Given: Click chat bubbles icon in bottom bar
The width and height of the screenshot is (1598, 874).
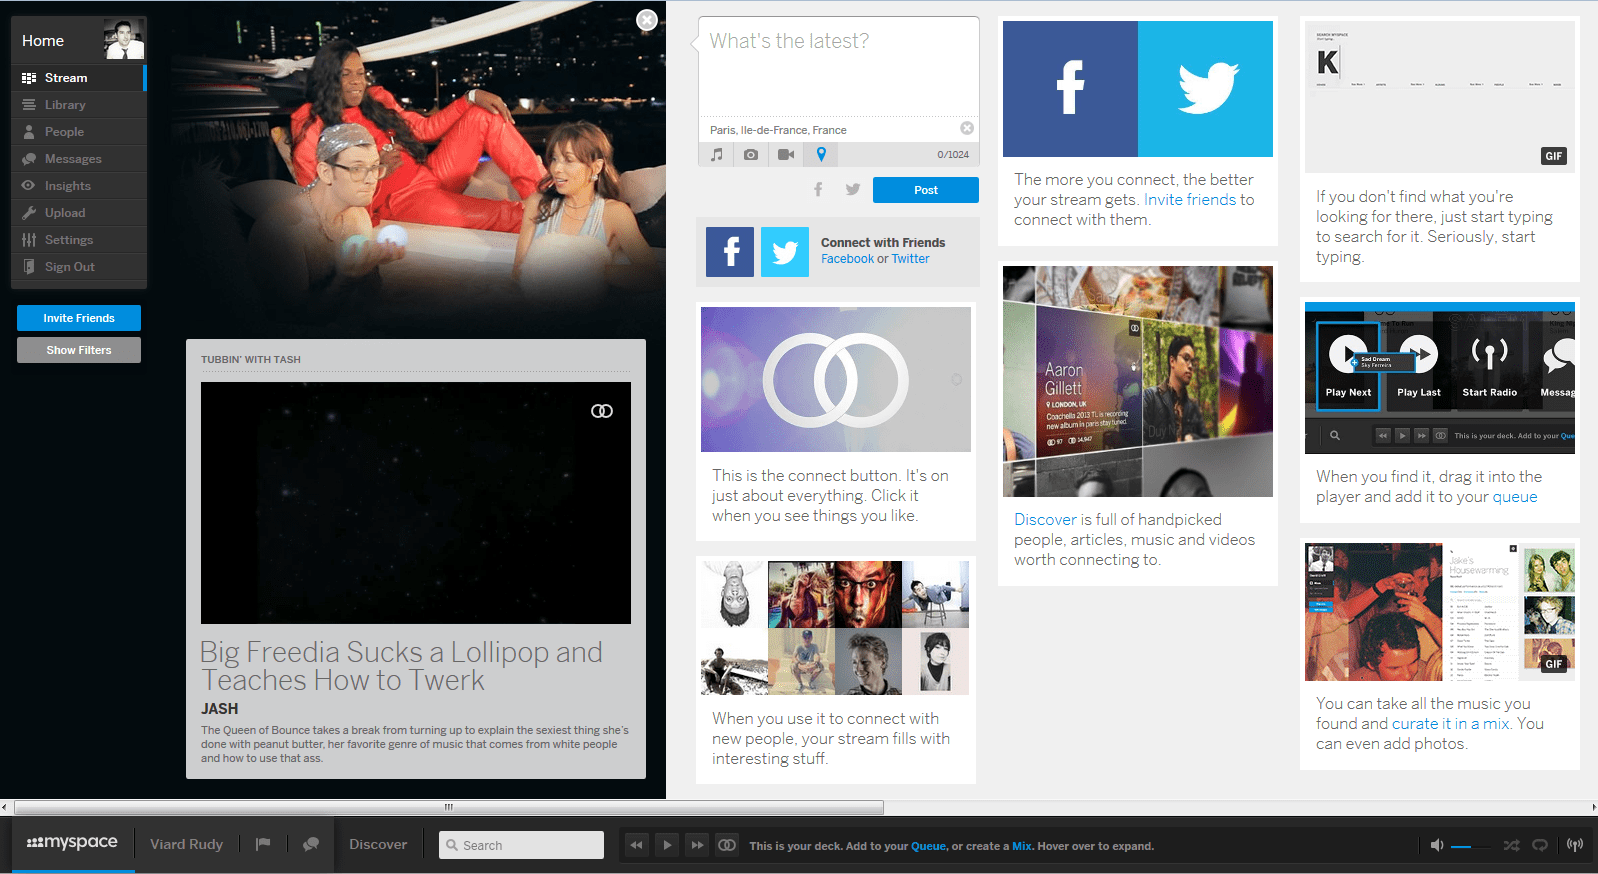Looking at the screenshot, I should point(311,844).
